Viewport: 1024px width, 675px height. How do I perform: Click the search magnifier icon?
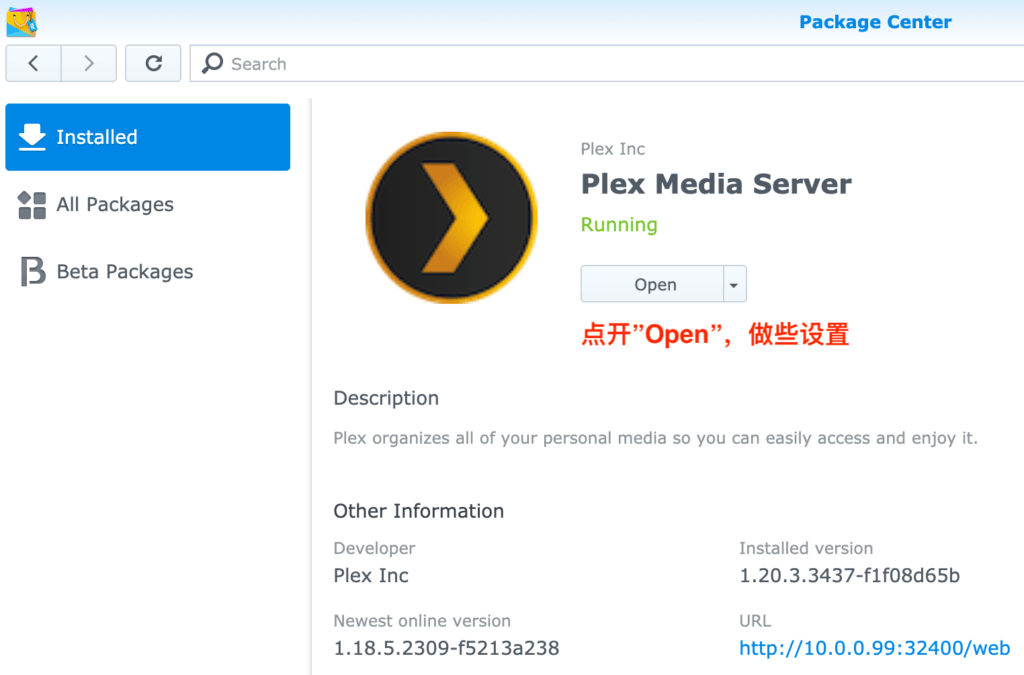pos(212,63)
